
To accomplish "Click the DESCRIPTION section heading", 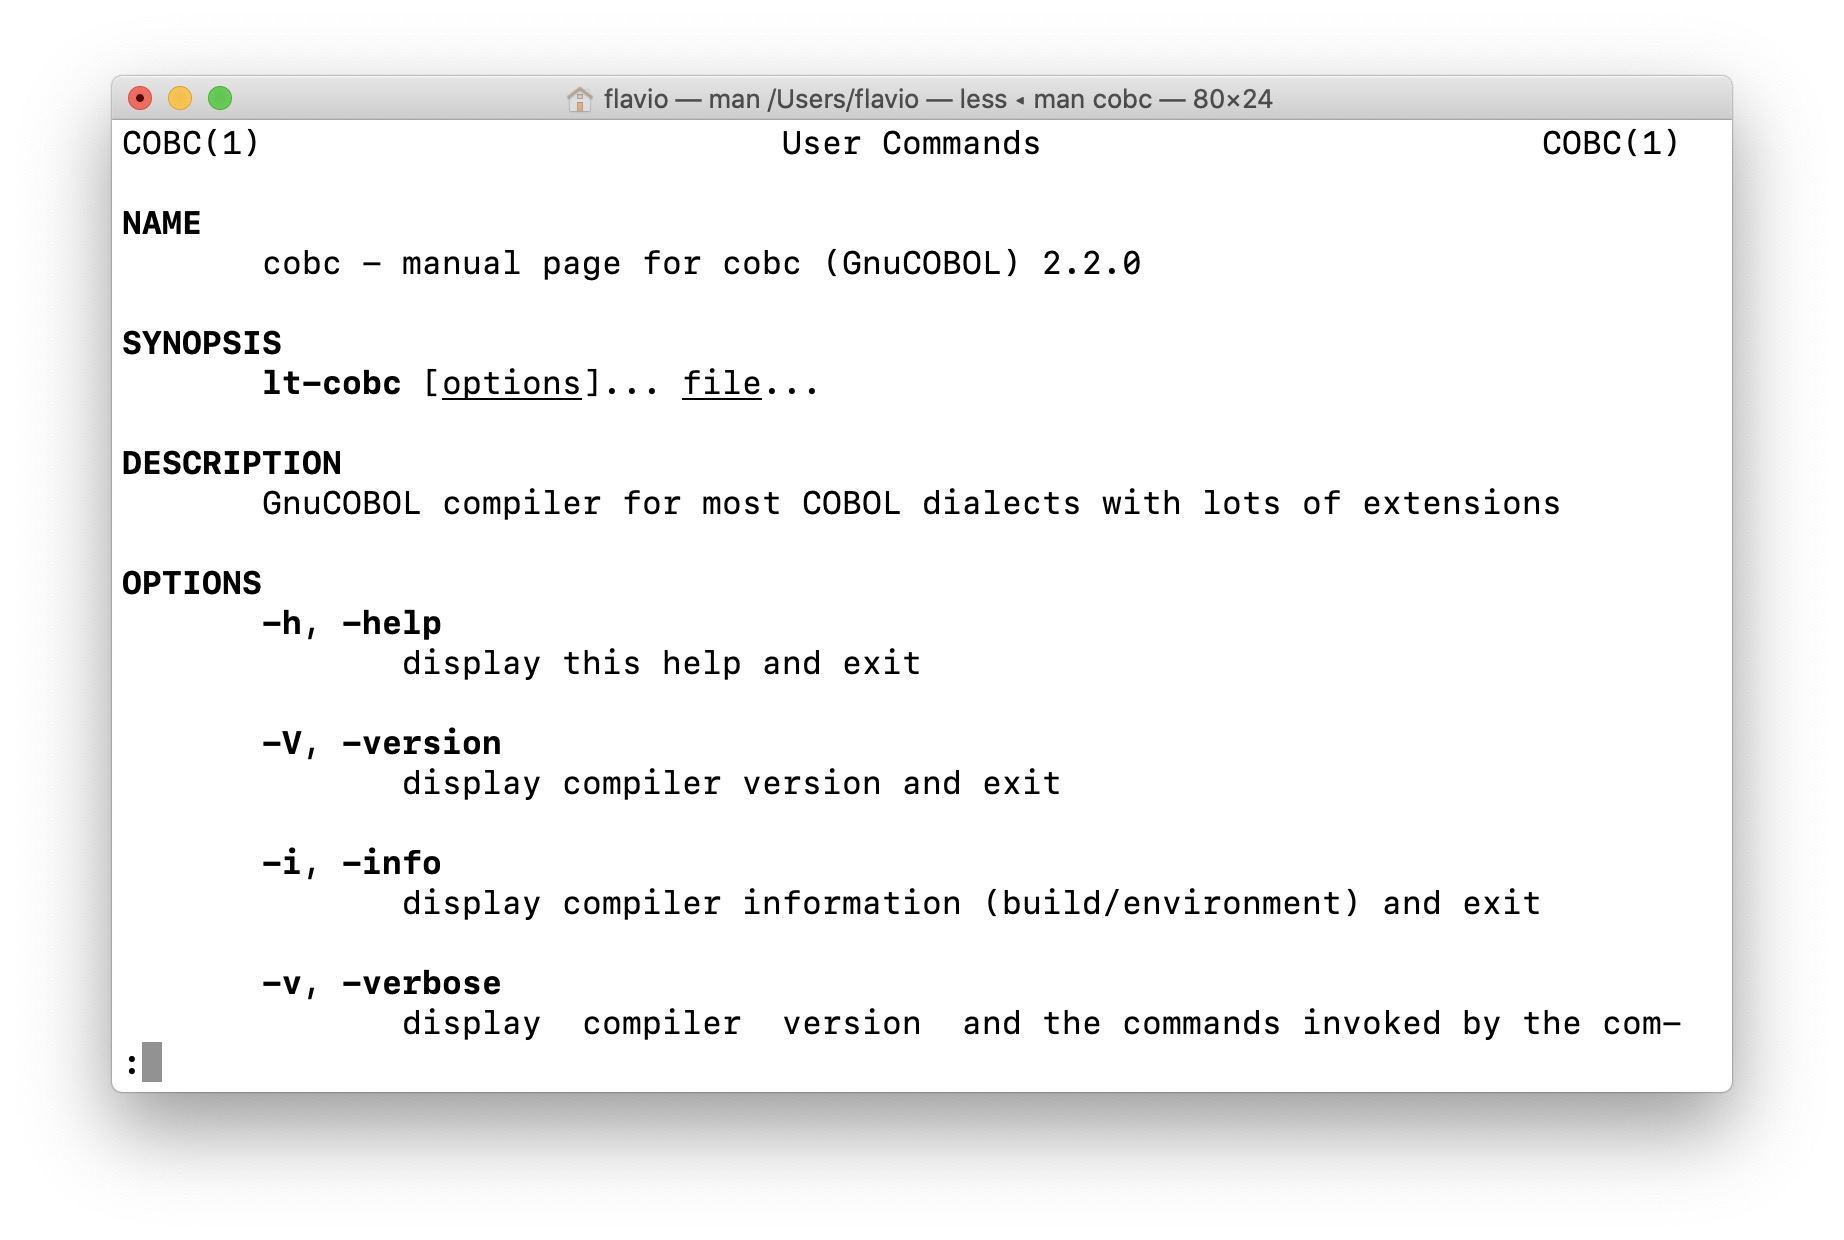I will pos(231,464).
